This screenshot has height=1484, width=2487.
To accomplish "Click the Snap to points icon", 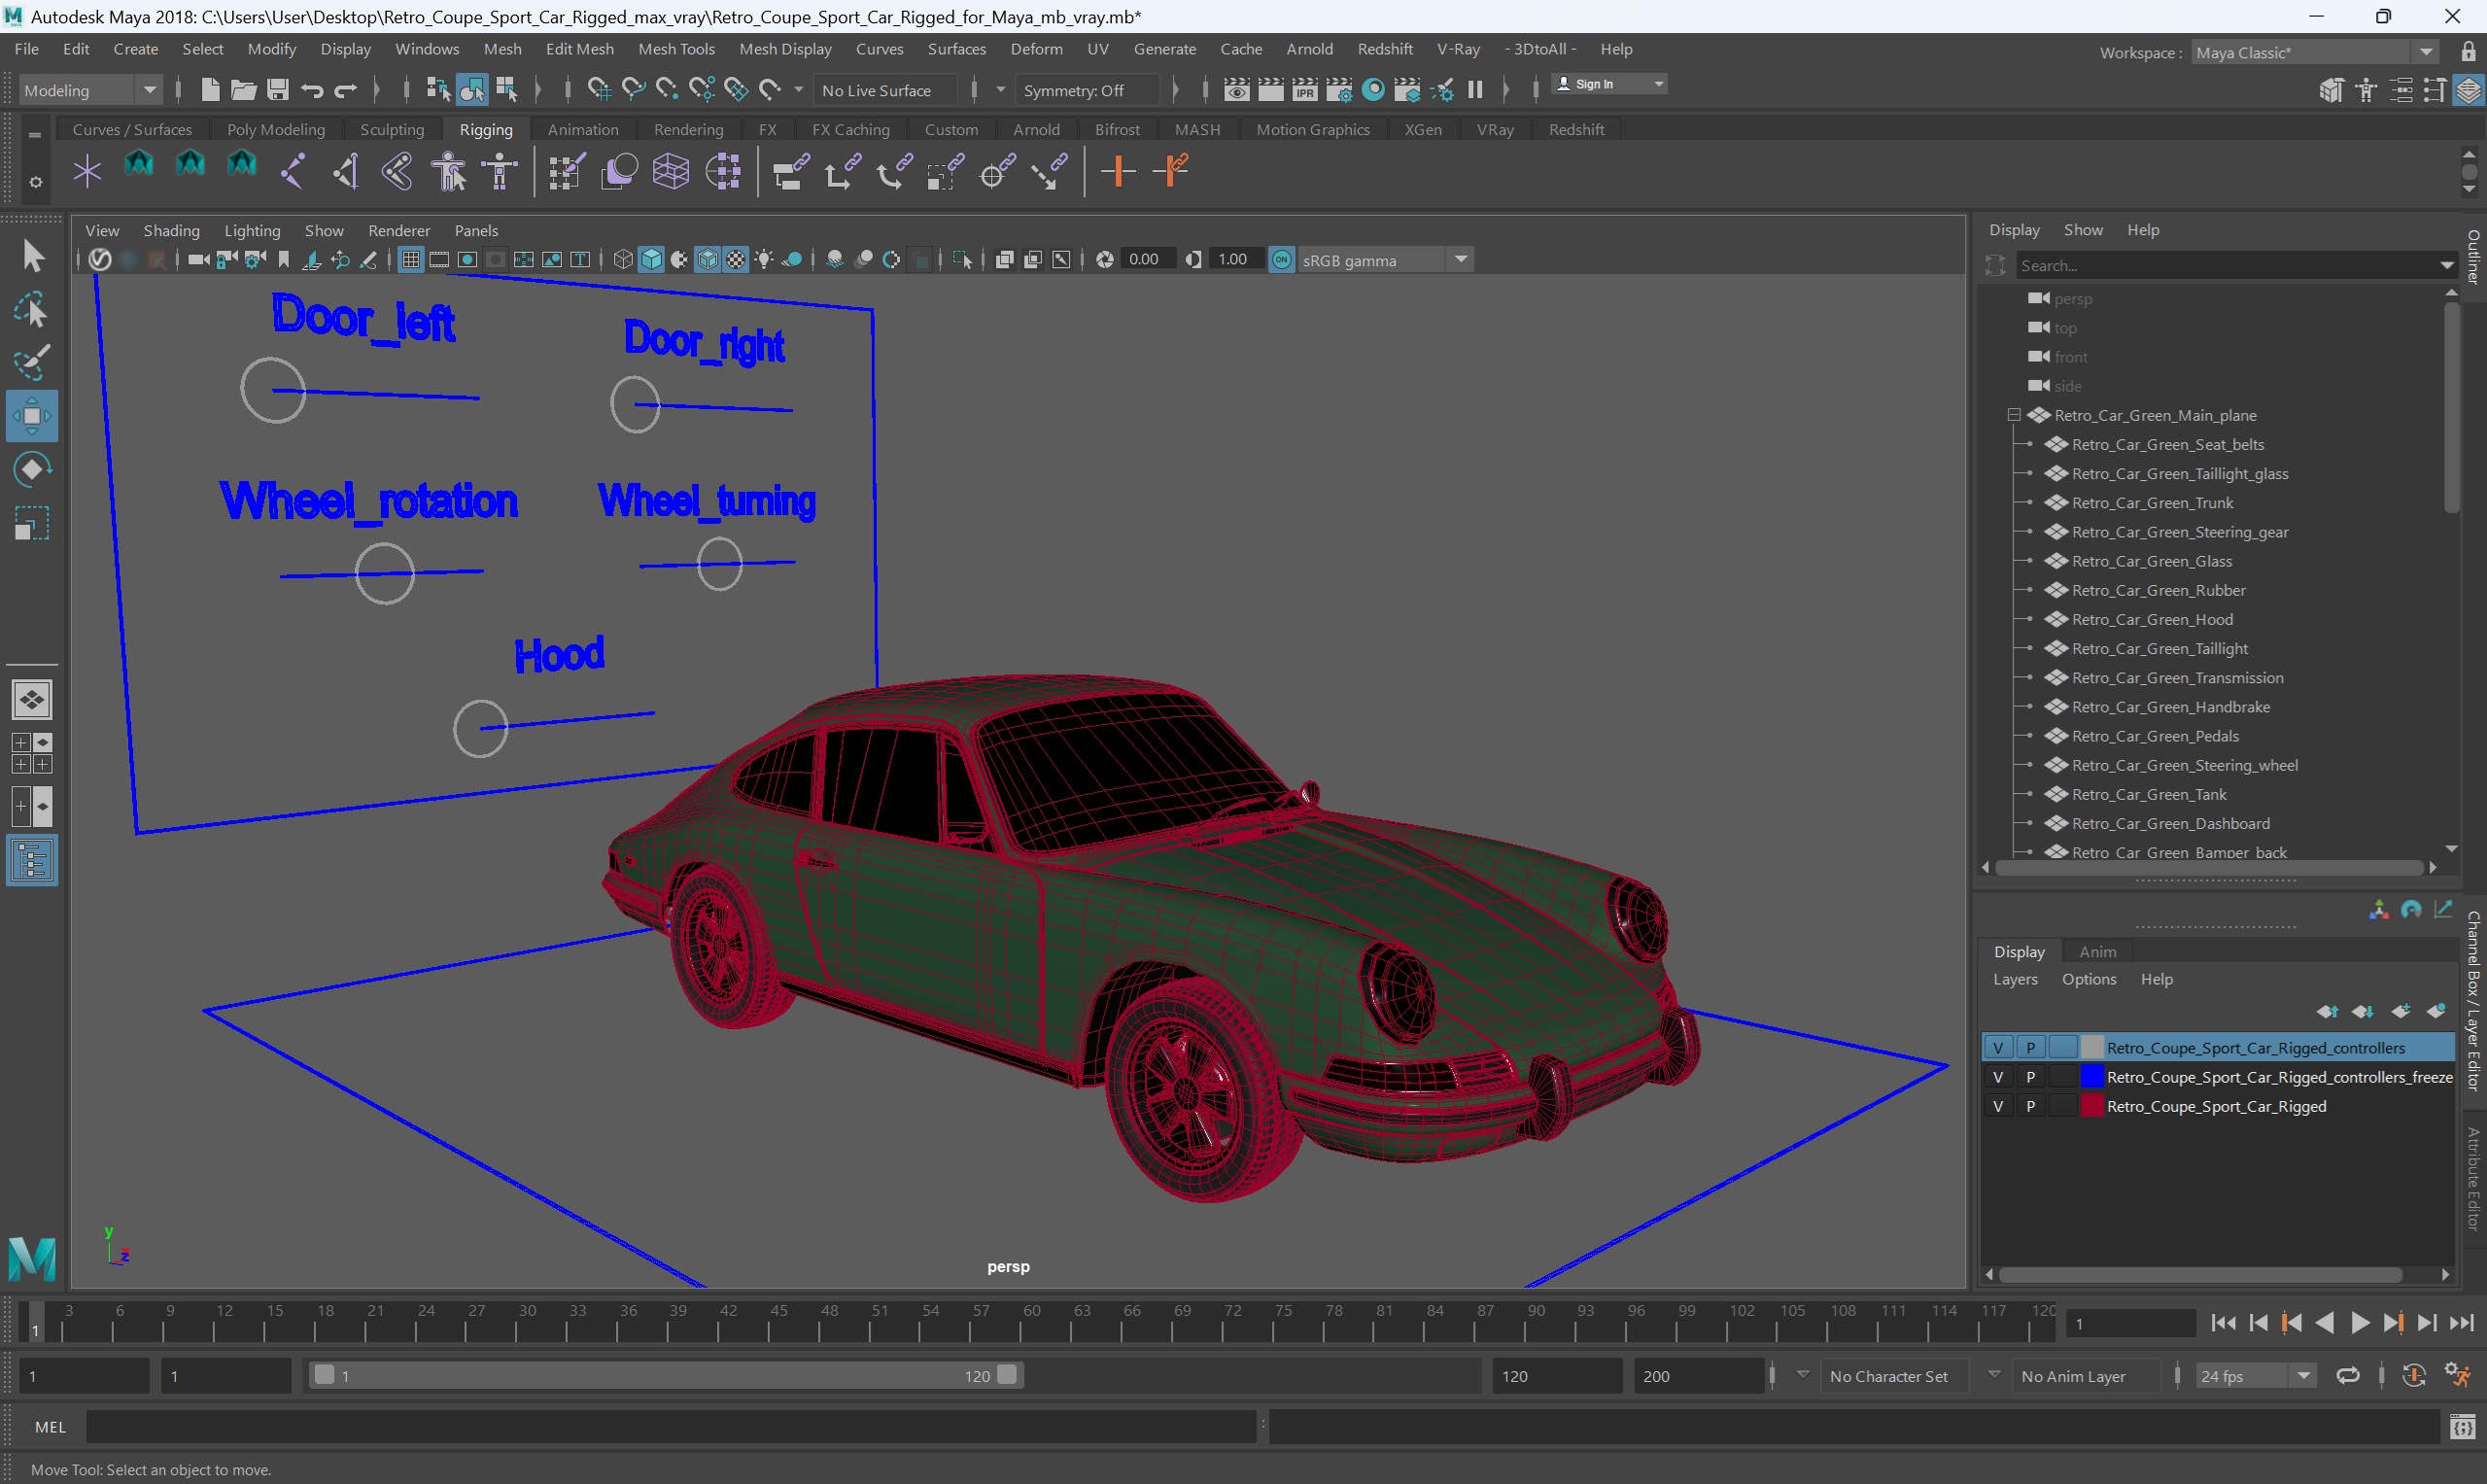I will point(667,90).
